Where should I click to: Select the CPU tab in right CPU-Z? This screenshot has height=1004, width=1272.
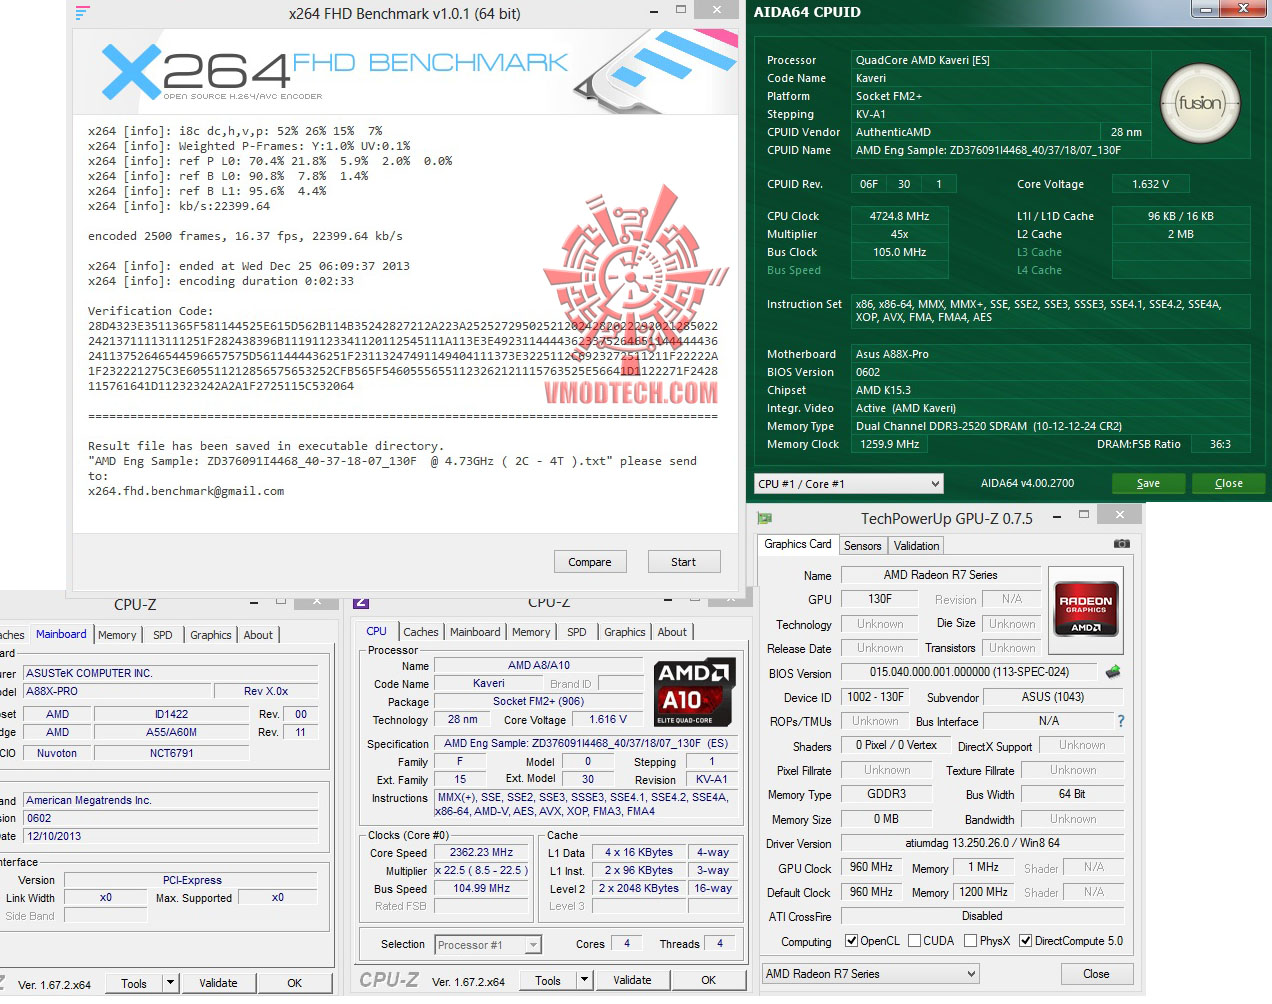coord(376,631)
